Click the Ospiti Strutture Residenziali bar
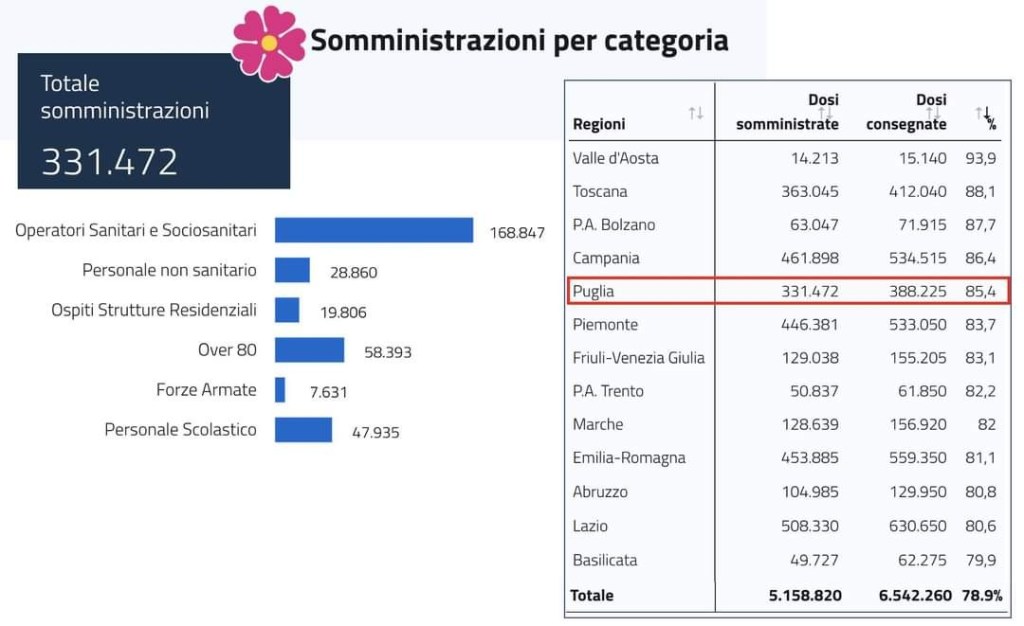The width and height of the screenshot is (1024, 626). (x=287, y=310)
